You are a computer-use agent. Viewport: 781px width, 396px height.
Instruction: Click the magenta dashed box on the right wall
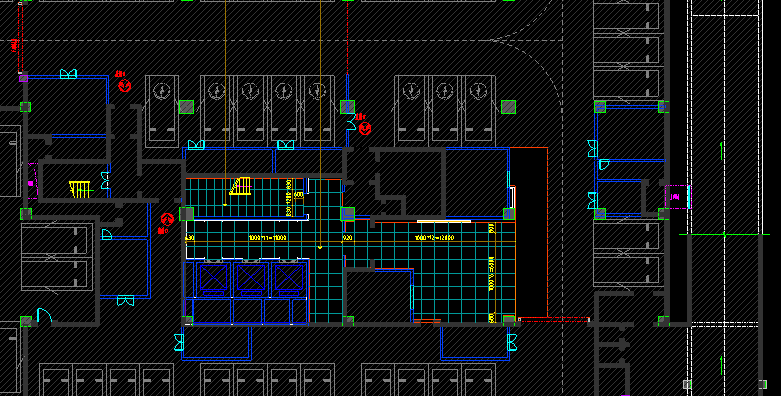[x=677, y=197]
